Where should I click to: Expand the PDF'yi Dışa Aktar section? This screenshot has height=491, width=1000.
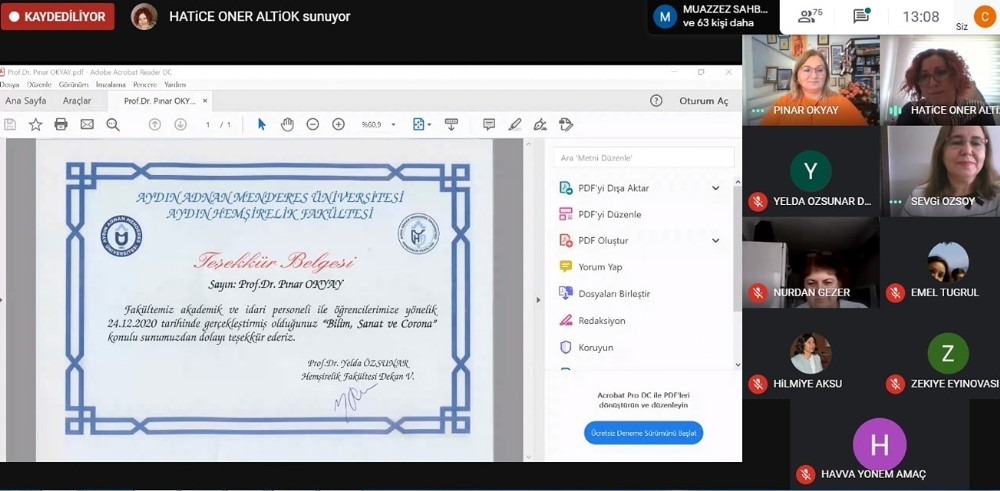(715, 188)
